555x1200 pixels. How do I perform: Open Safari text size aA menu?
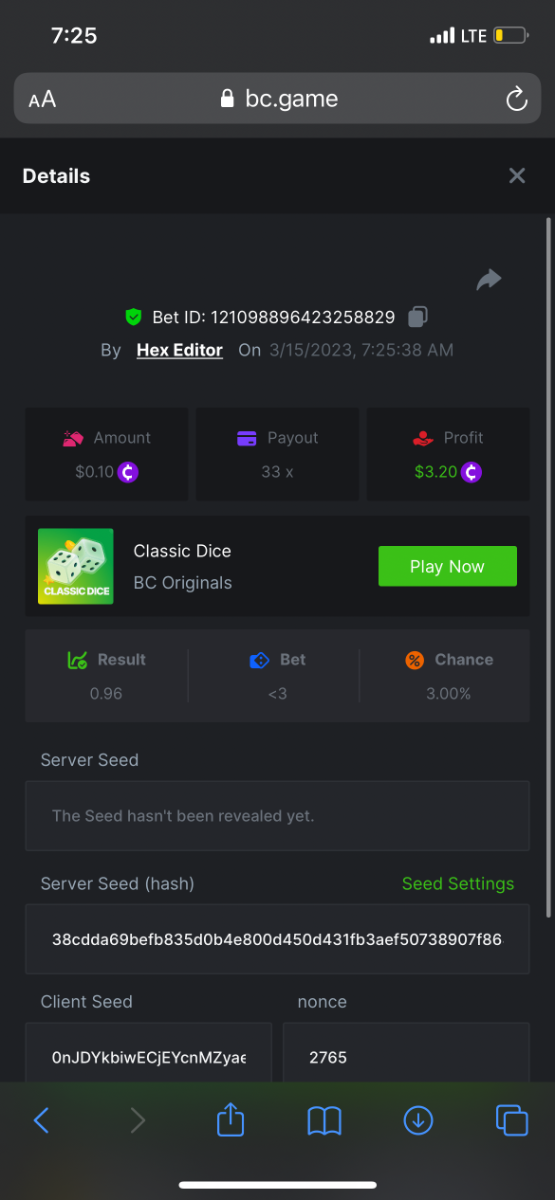point(42,99)
